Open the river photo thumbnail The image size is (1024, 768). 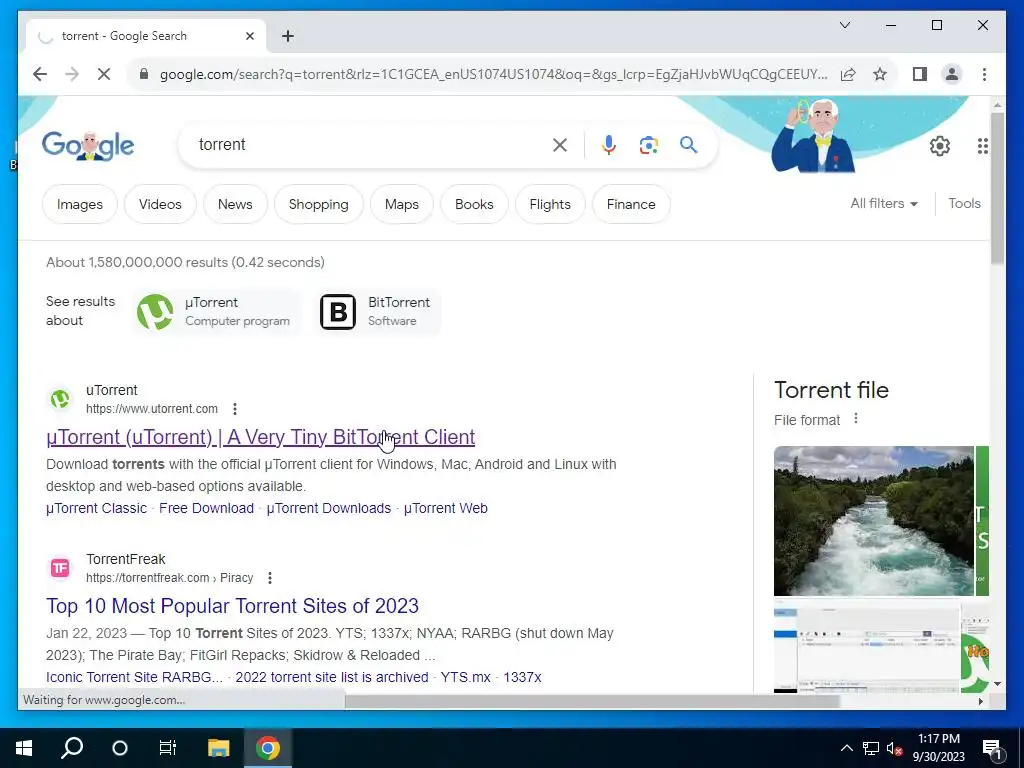pyautogui.click(x=874, y=521)
